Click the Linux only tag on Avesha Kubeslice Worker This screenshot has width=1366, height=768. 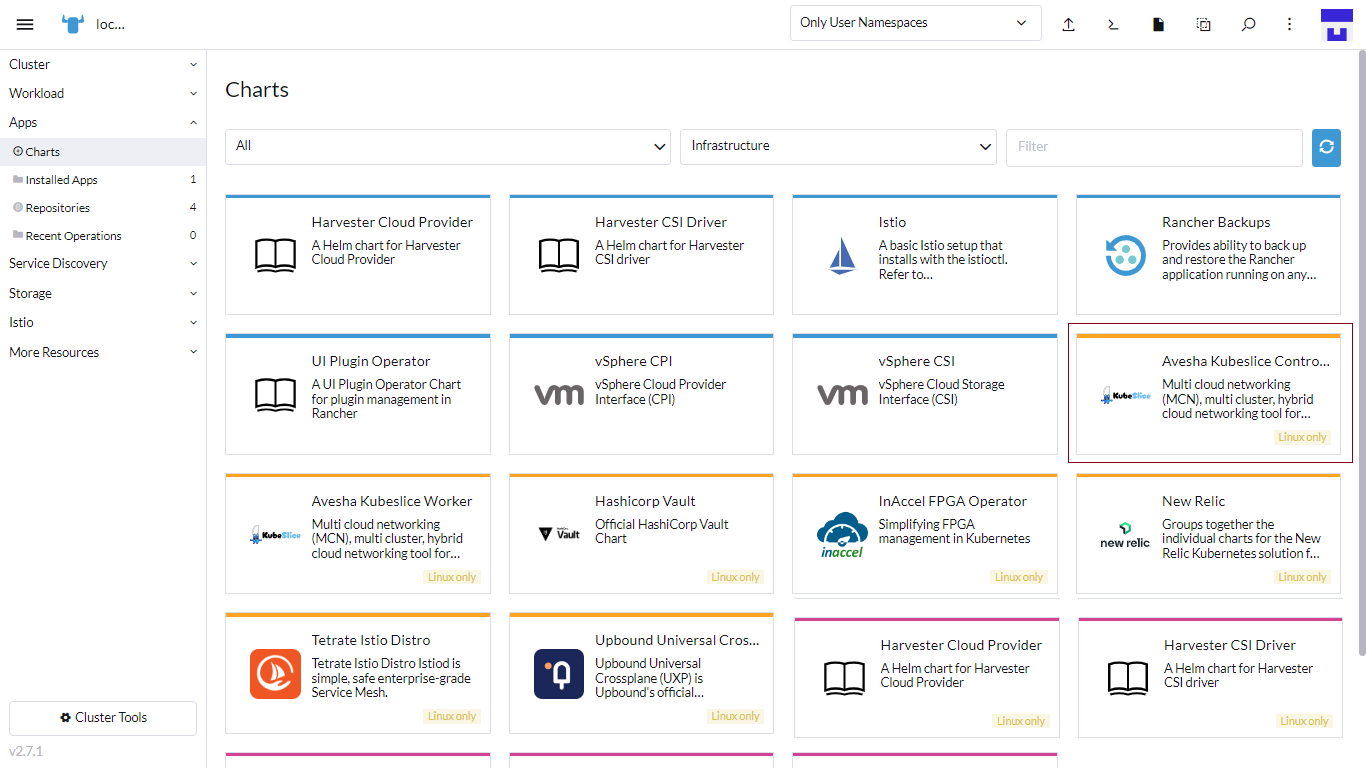pos(452,577)
